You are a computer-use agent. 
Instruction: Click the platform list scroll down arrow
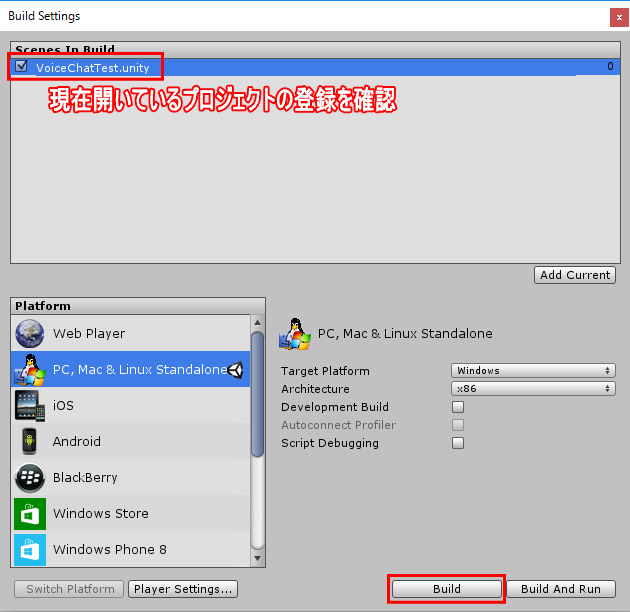[258, 559]
